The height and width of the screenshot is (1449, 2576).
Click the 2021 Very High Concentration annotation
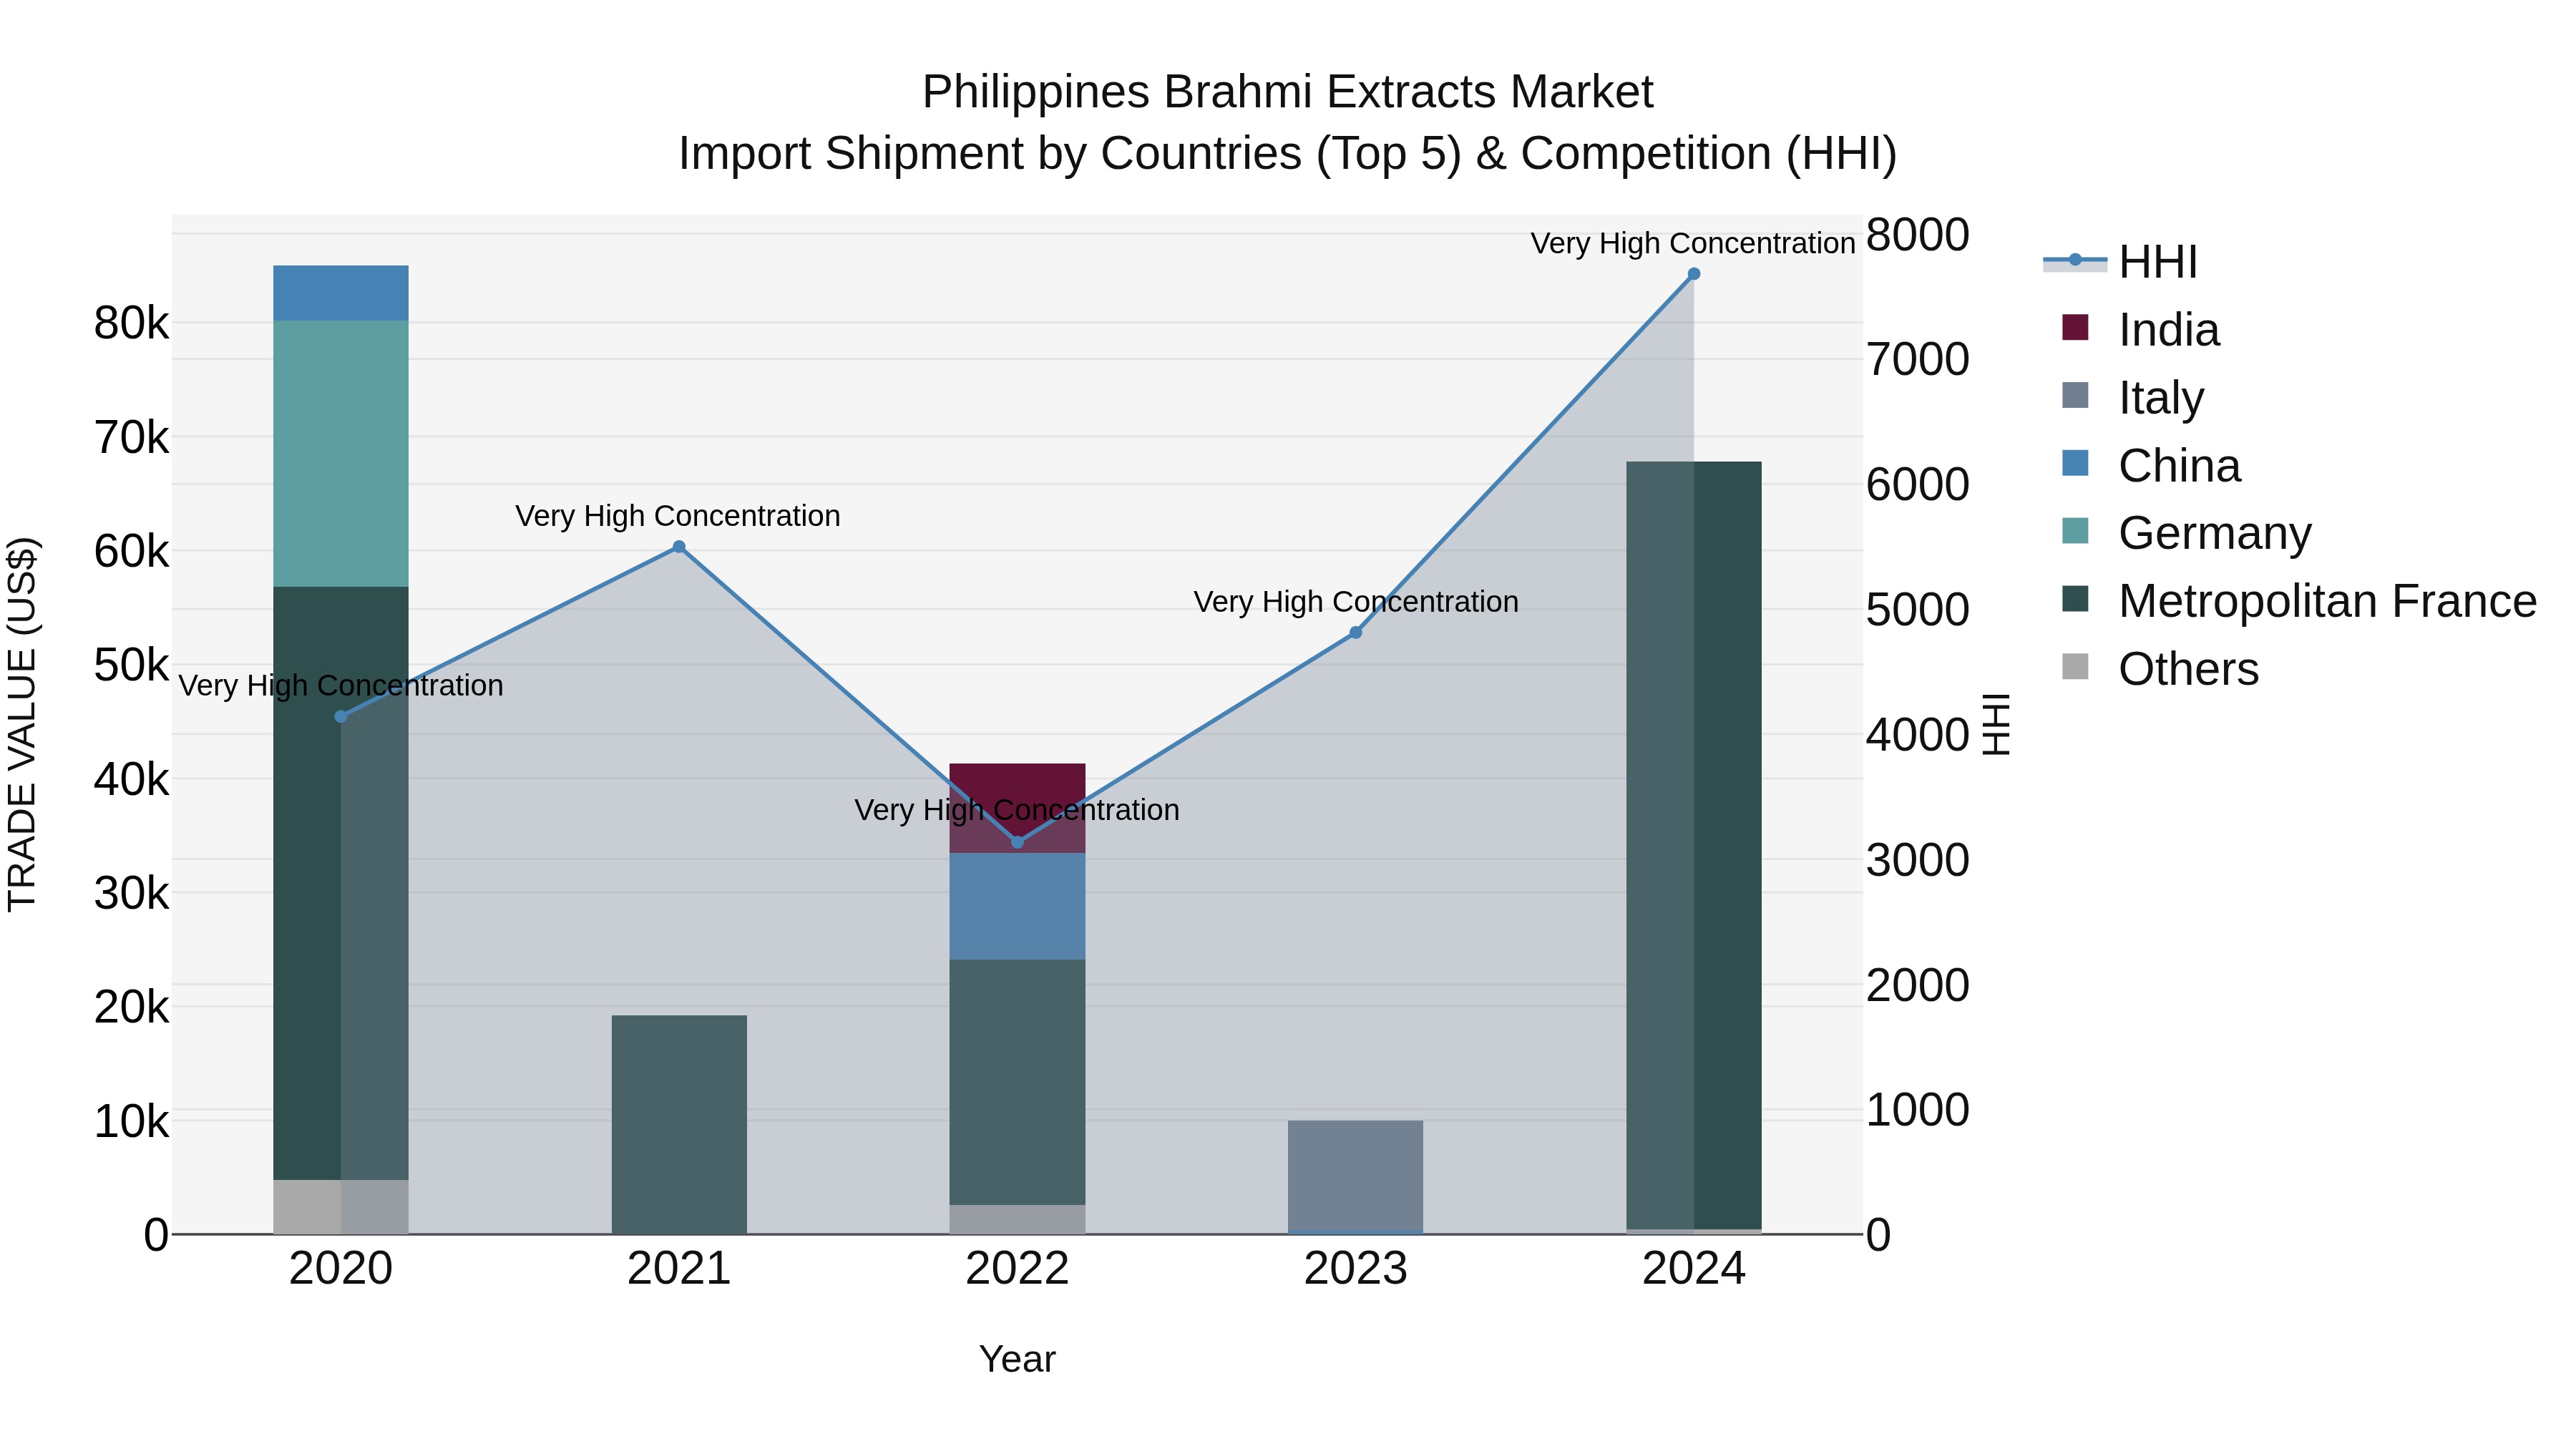coord(678,516)
